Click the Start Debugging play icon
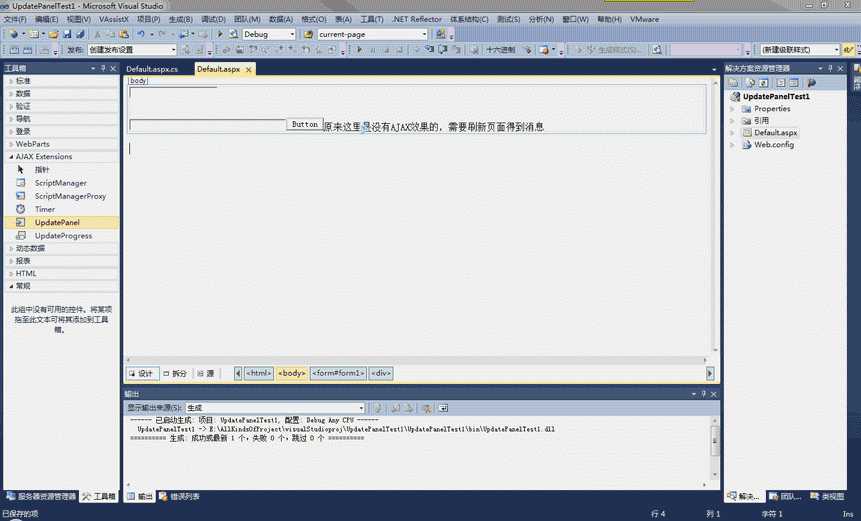Screen dimensions: 861x521 [x=220, y=34]
